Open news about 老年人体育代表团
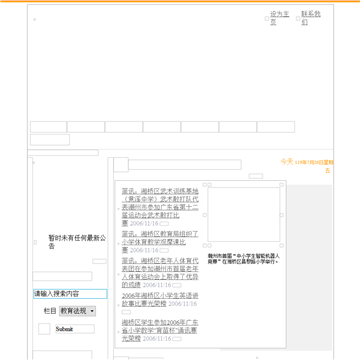The width and height of the screenshot is (360, 360). click(160, 272)
